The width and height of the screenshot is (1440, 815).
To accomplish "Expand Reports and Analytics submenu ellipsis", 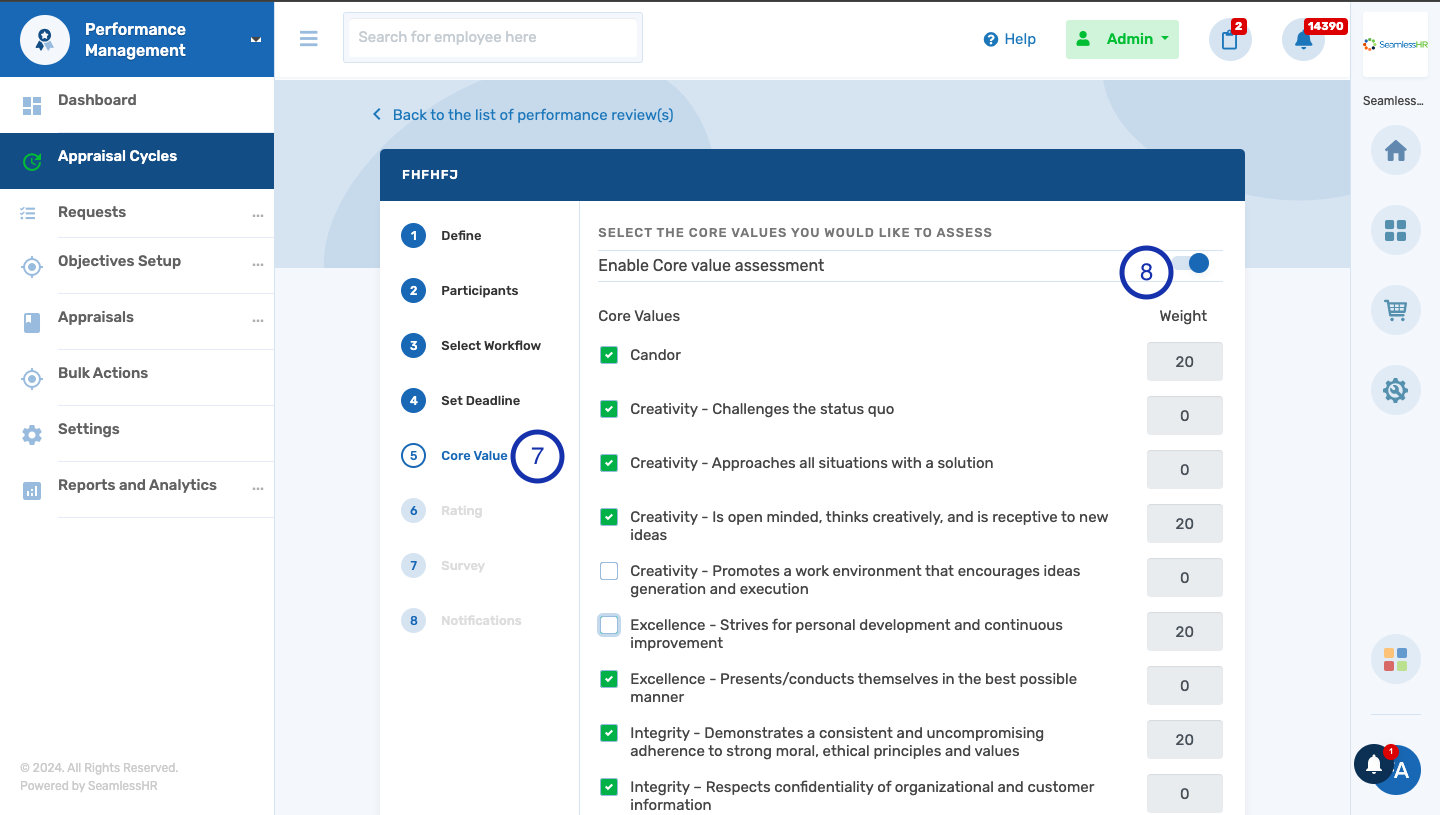I will (258, 488).
